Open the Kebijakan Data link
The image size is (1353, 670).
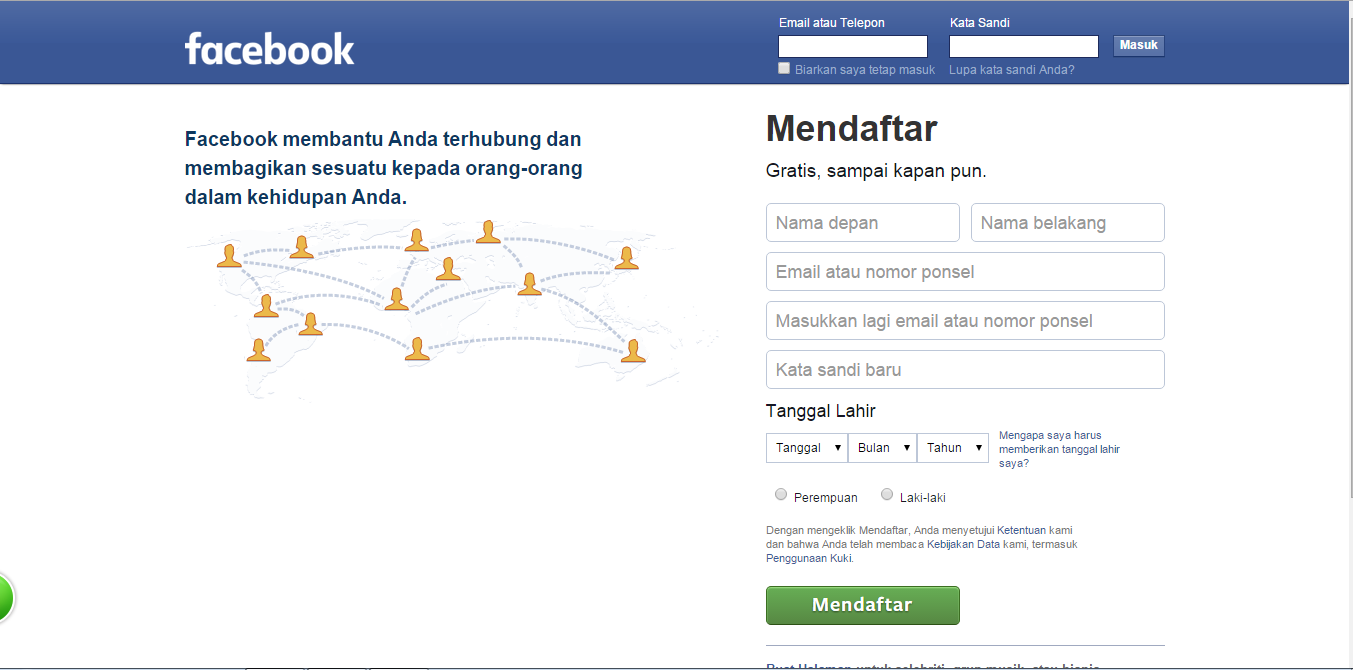[963, 544]
